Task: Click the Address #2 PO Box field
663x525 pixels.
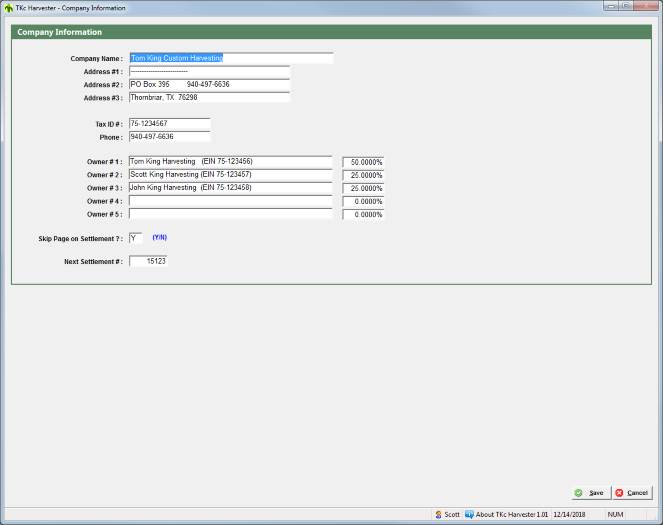Action: click(208, 85)
